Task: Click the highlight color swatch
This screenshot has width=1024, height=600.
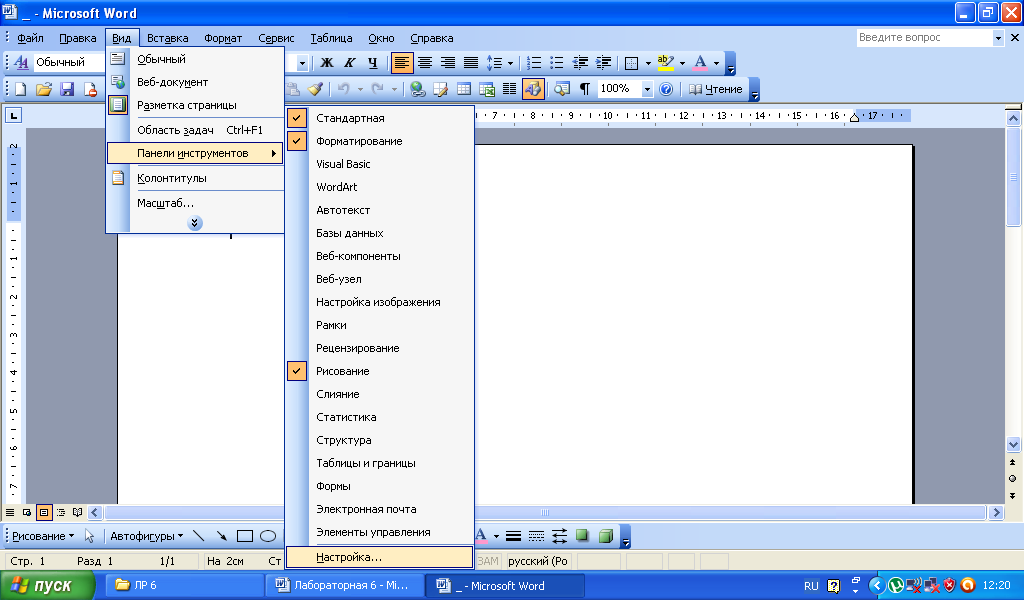Action: (665, 63)
